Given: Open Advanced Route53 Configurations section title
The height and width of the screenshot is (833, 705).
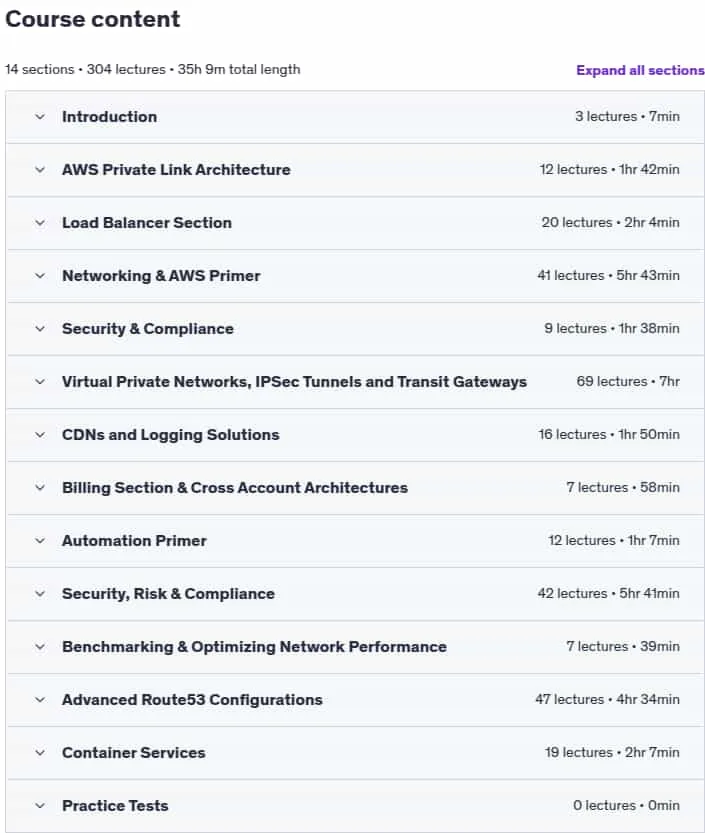Looking at the screenshot, I should (x=192, y=700).
